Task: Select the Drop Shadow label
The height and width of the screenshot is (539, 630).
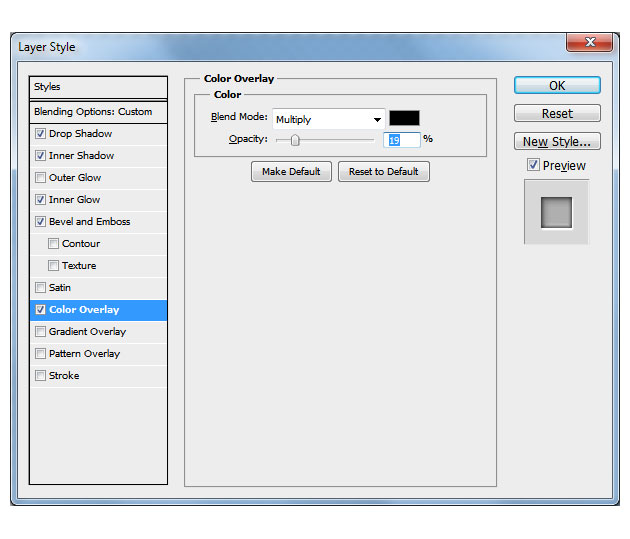Action: [80, 134]
